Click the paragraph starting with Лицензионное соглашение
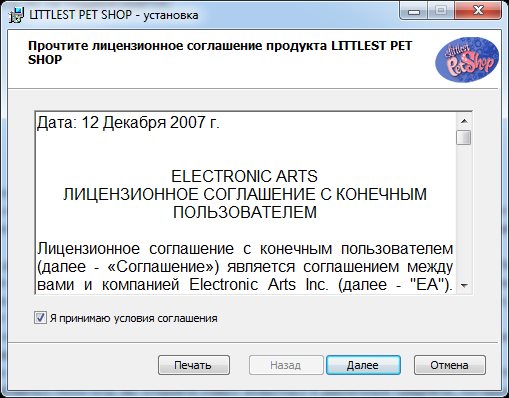 (245, 267)
